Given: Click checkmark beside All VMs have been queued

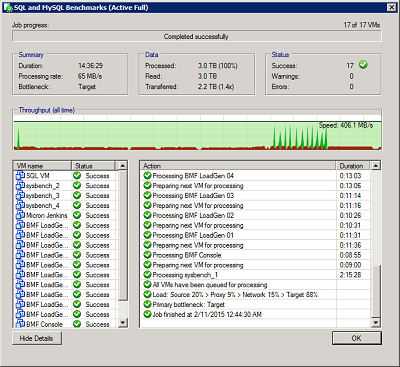Looking at the screenshot, I should (147, 284).
